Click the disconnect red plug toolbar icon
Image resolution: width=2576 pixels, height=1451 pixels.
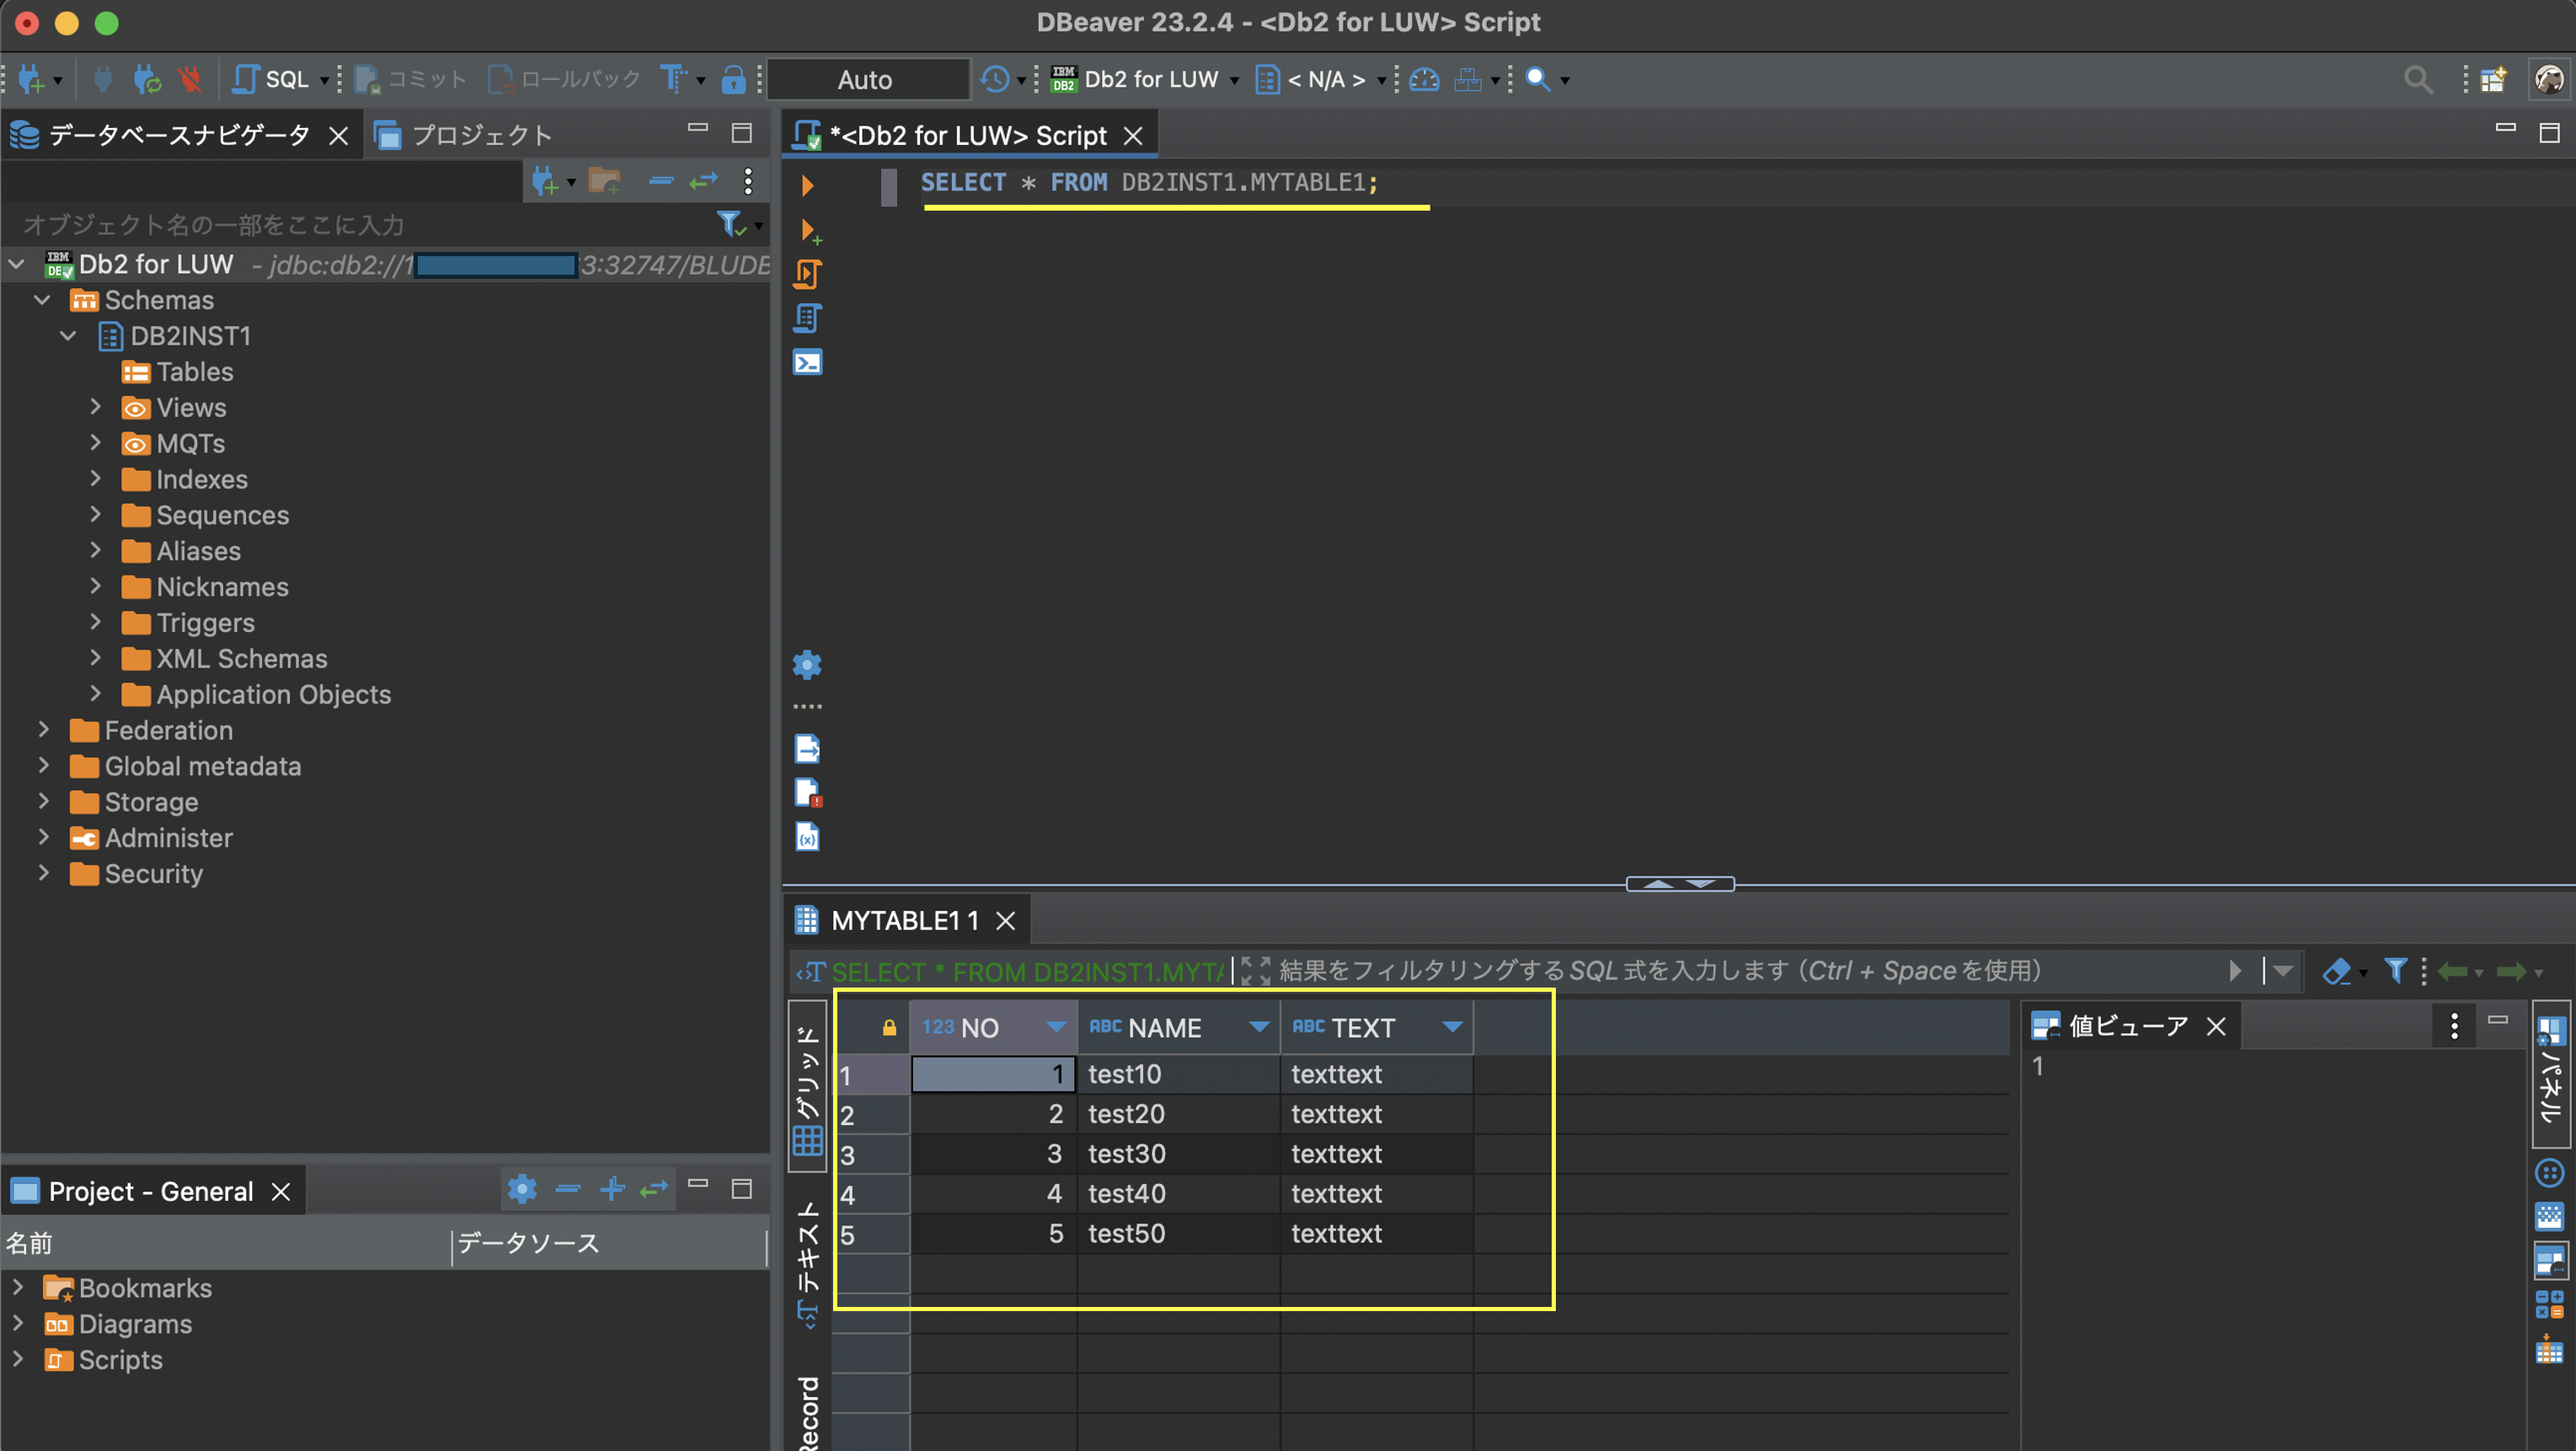[190, 79]
